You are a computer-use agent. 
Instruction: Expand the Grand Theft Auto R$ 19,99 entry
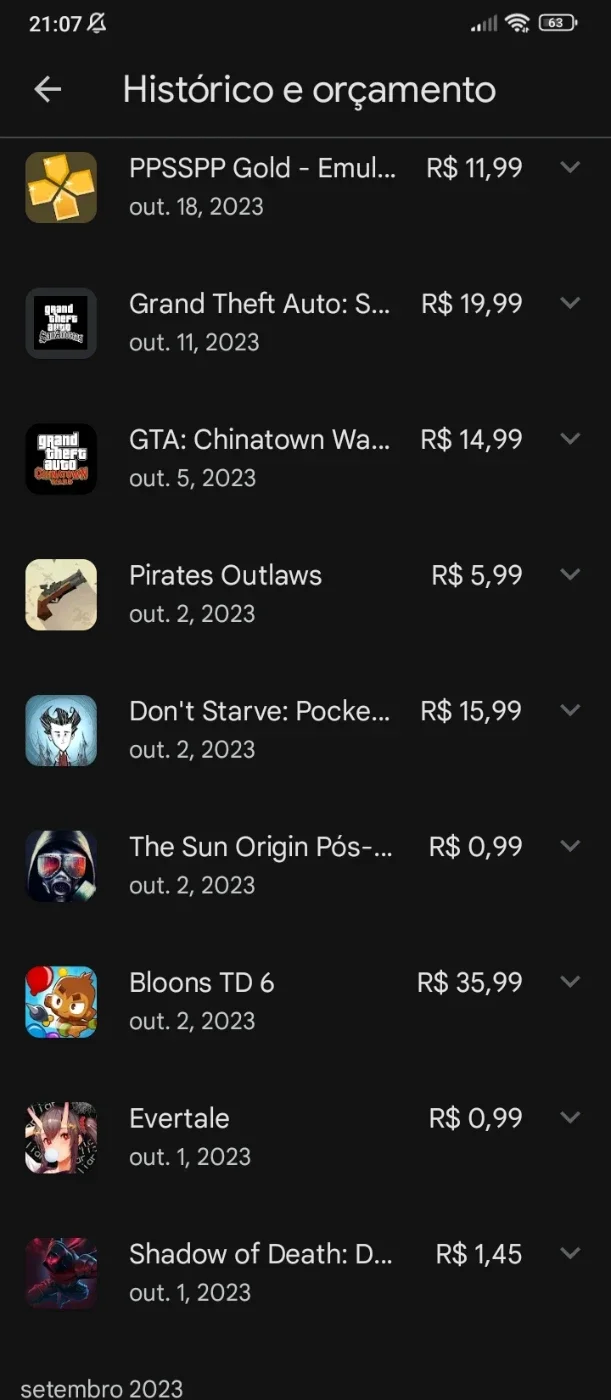[x=570, y=303]
